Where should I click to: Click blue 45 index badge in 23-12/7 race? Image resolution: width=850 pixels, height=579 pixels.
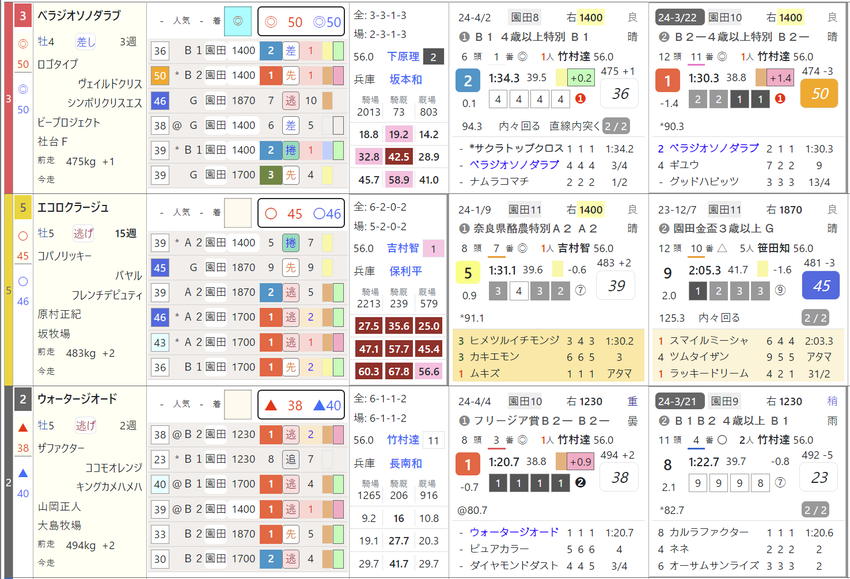tap(821, 286)
